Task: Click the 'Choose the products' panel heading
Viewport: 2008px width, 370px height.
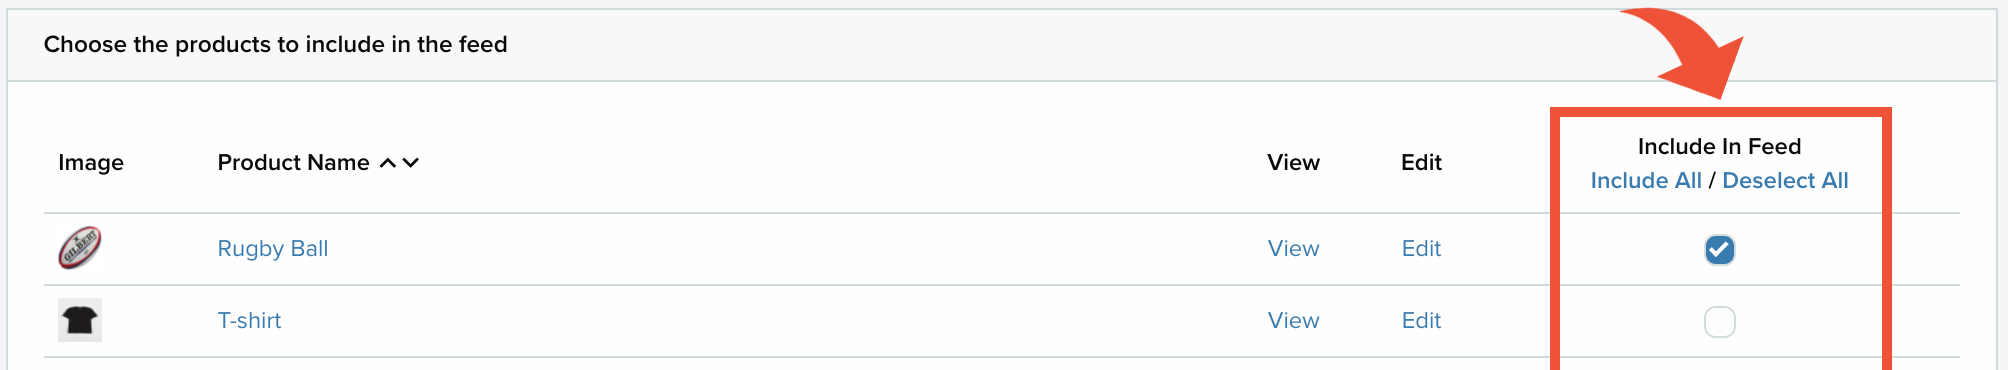Action: tap(276, 44)
